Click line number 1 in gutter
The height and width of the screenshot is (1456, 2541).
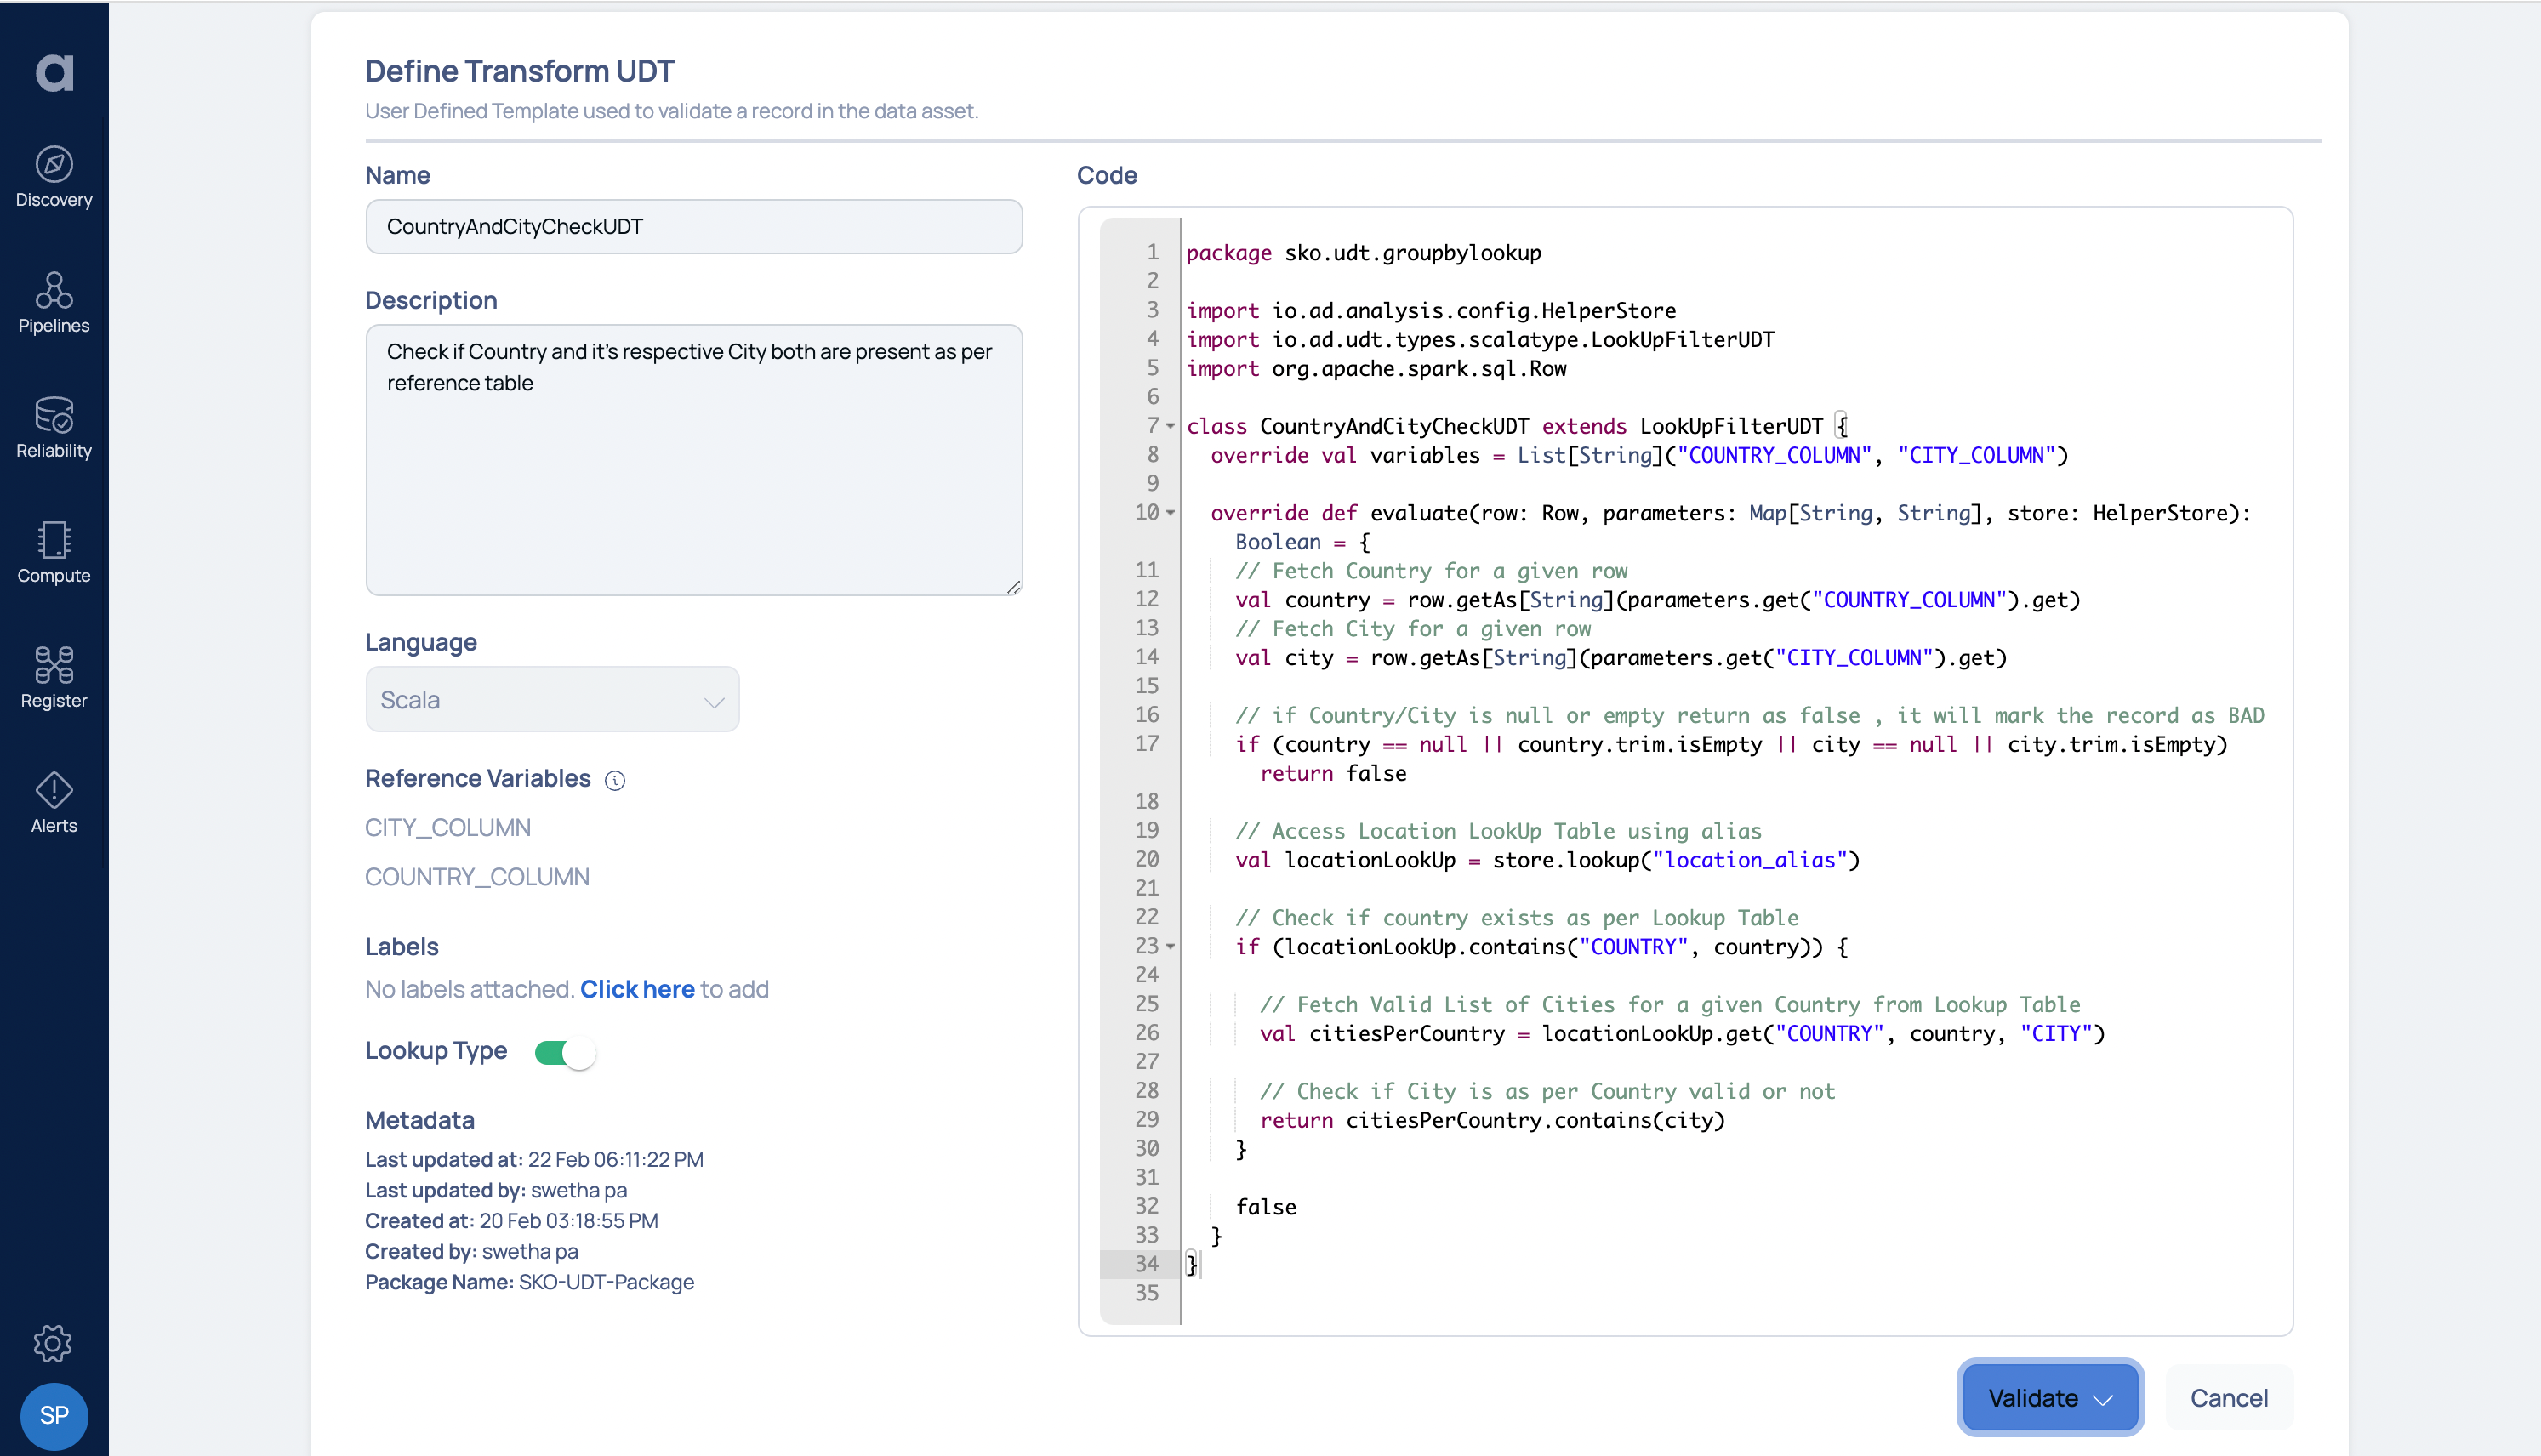click(1152, 252)
